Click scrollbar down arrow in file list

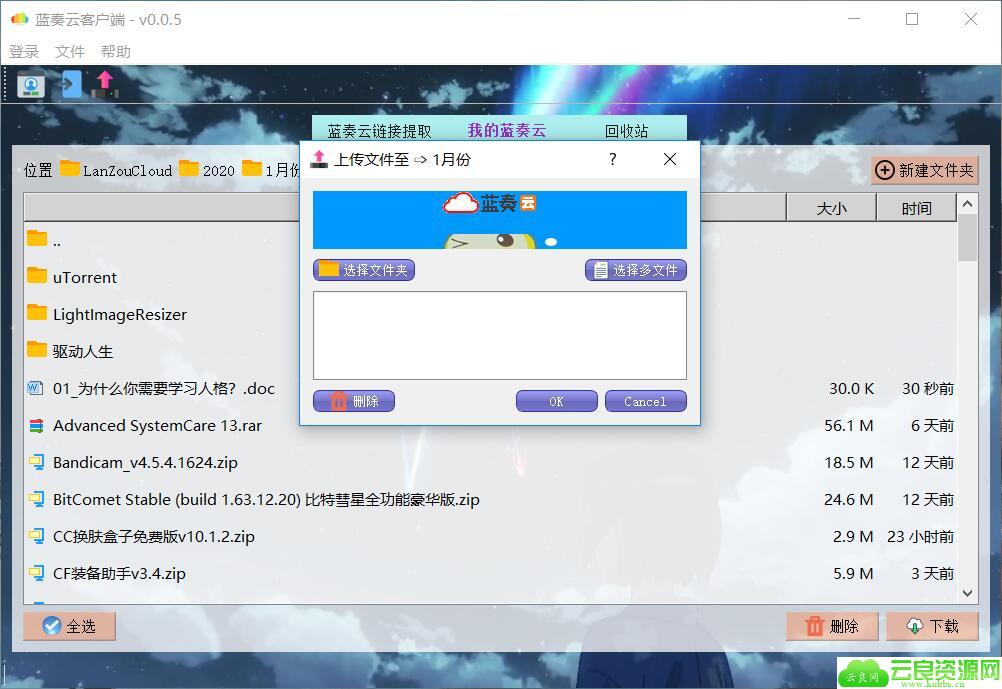(967, 594)
